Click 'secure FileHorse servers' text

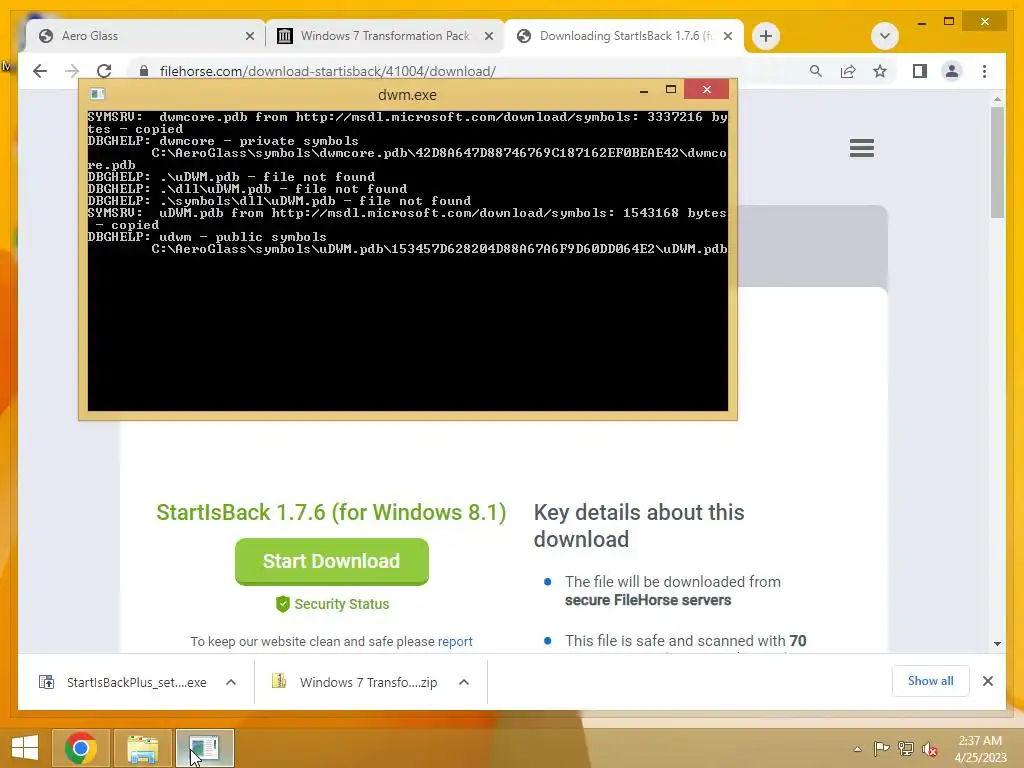click(x=648, y=600)
